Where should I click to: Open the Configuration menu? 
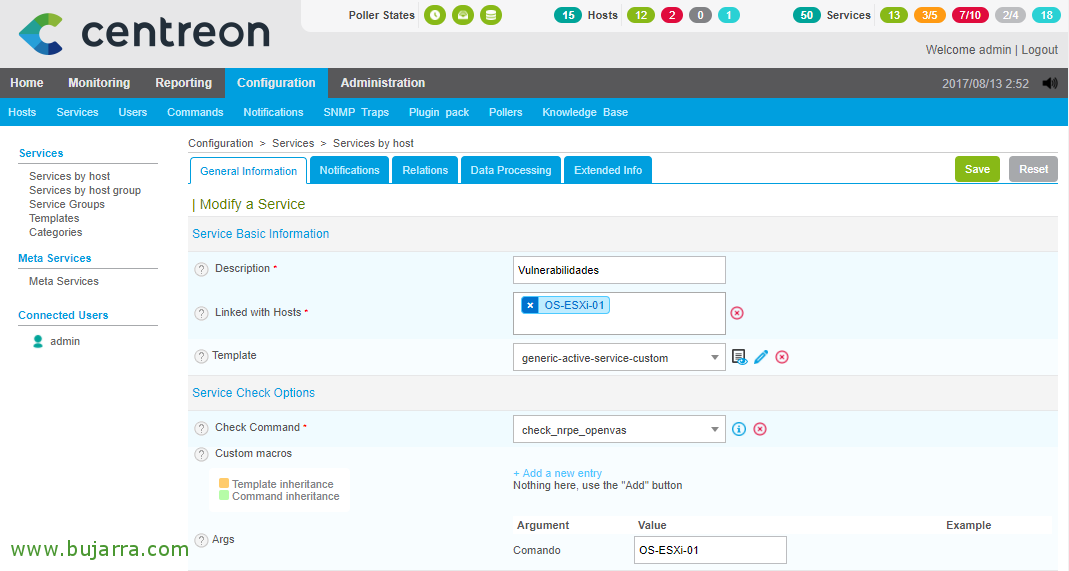[276, 83]
